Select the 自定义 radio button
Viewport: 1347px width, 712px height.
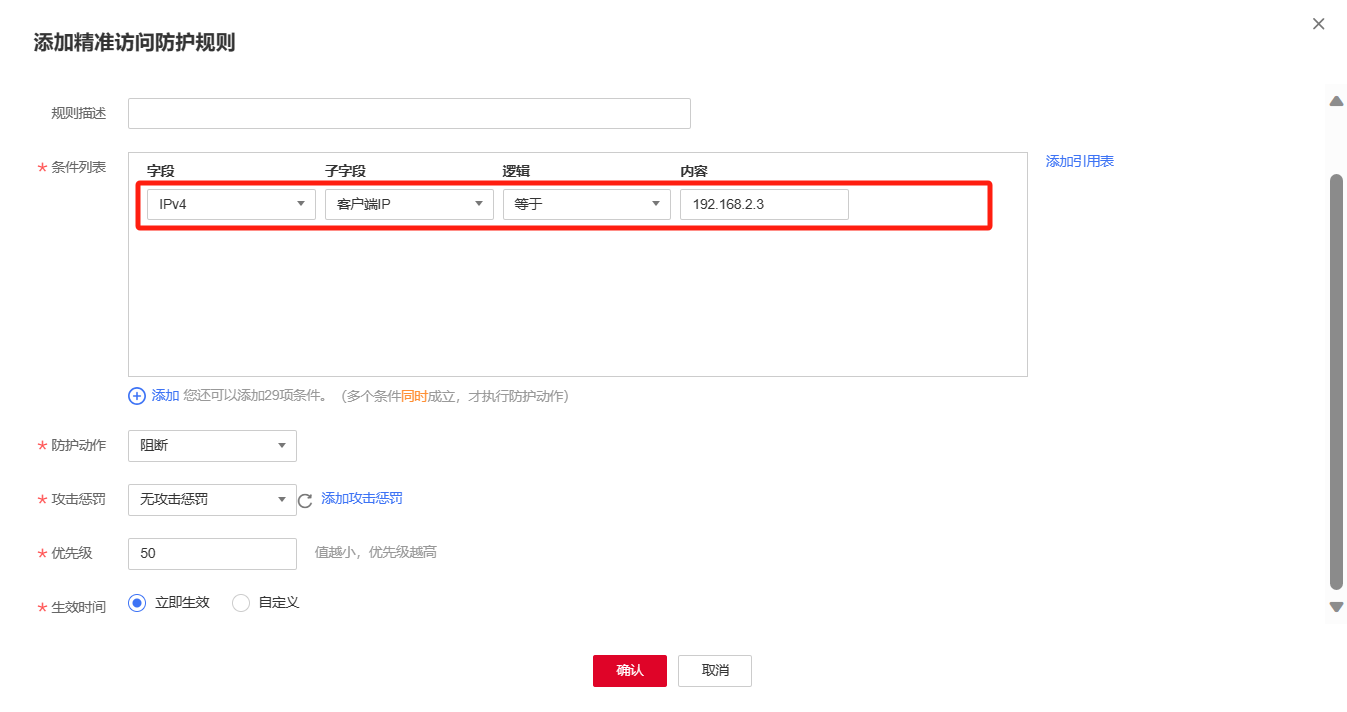click(241, 603)
